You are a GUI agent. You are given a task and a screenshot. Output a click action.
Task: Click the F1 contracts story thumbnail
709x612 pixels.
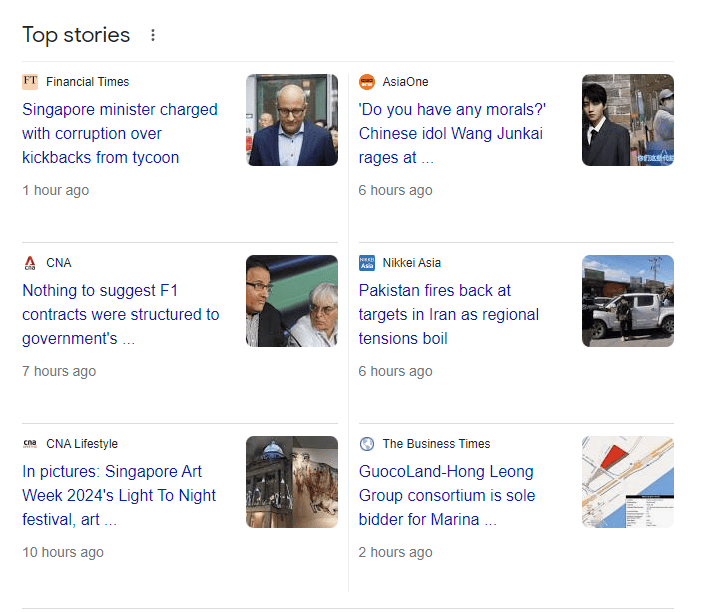point(292,301)
